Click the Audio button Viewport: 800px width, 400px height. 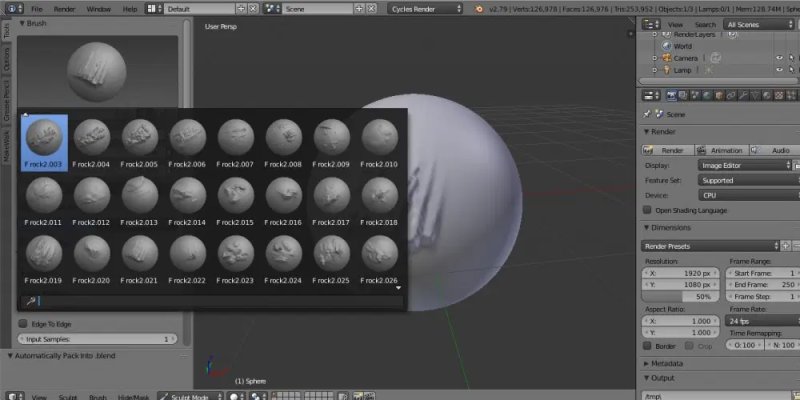774,151
